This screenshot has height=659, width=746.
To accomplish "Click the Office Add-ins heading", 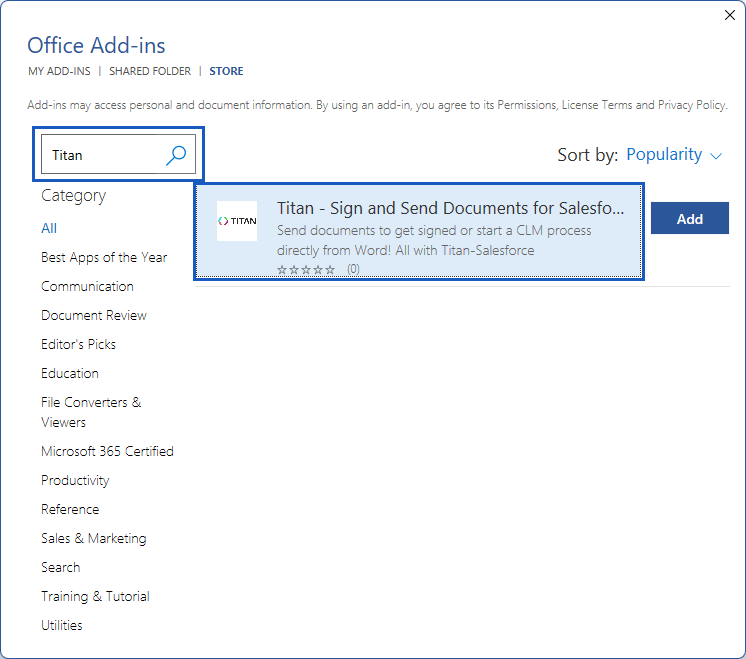I will point(96,46).
